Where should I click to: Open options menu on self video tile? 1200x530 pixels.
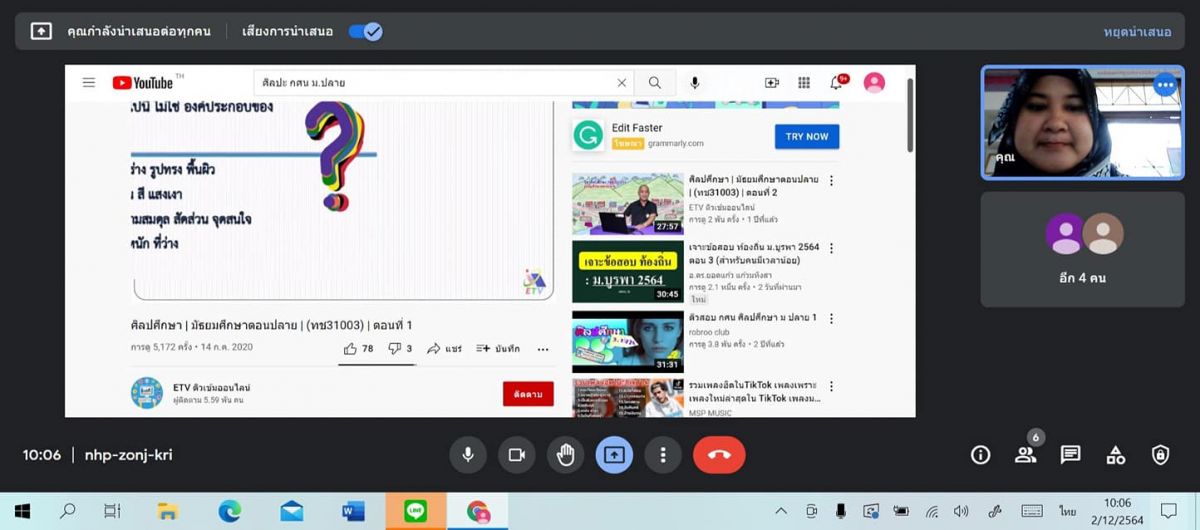pyautogui.click(x=1164, y=86)
